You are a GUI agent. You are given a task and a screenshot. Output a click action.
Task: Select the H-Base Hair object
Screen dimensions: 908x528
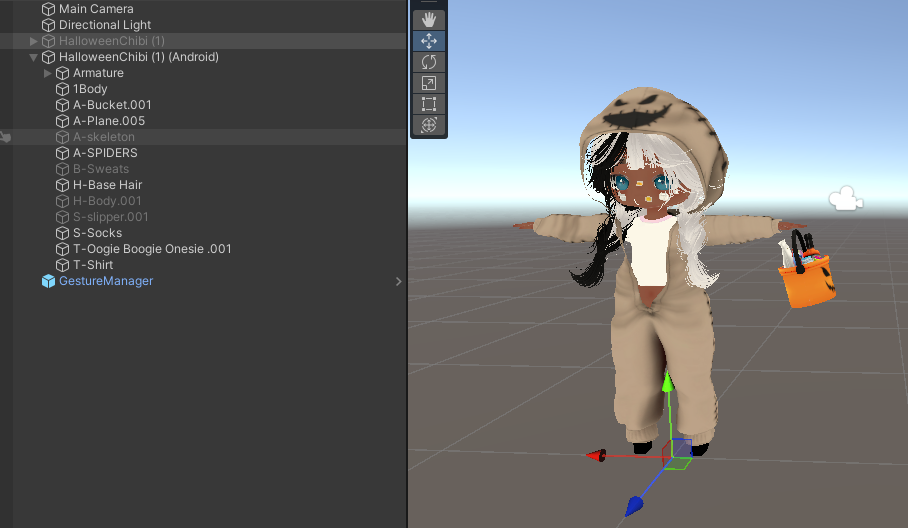coord(107,185)
